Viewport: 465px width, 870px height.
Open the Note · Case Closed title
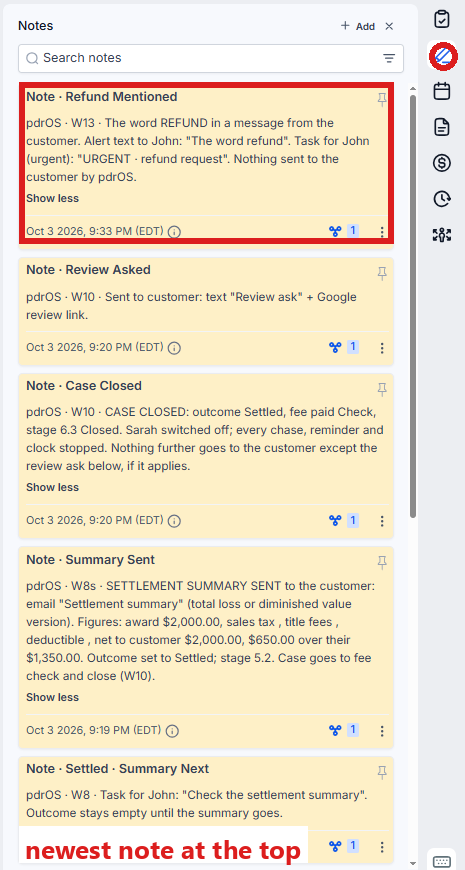tap(84, 386)
